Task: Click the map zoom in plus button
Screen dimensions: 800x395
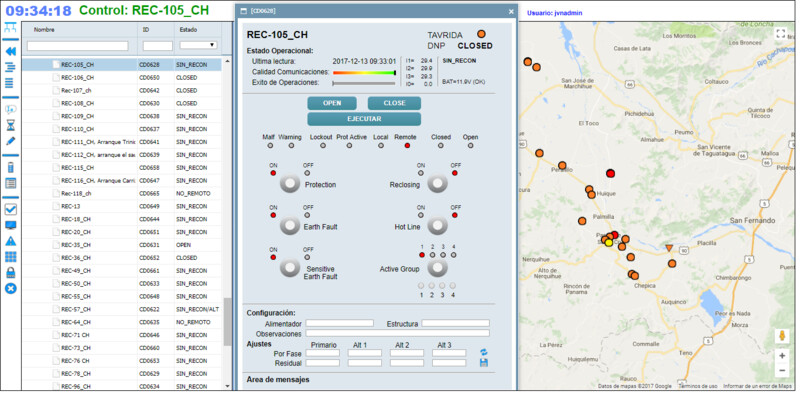Action: 782,355
